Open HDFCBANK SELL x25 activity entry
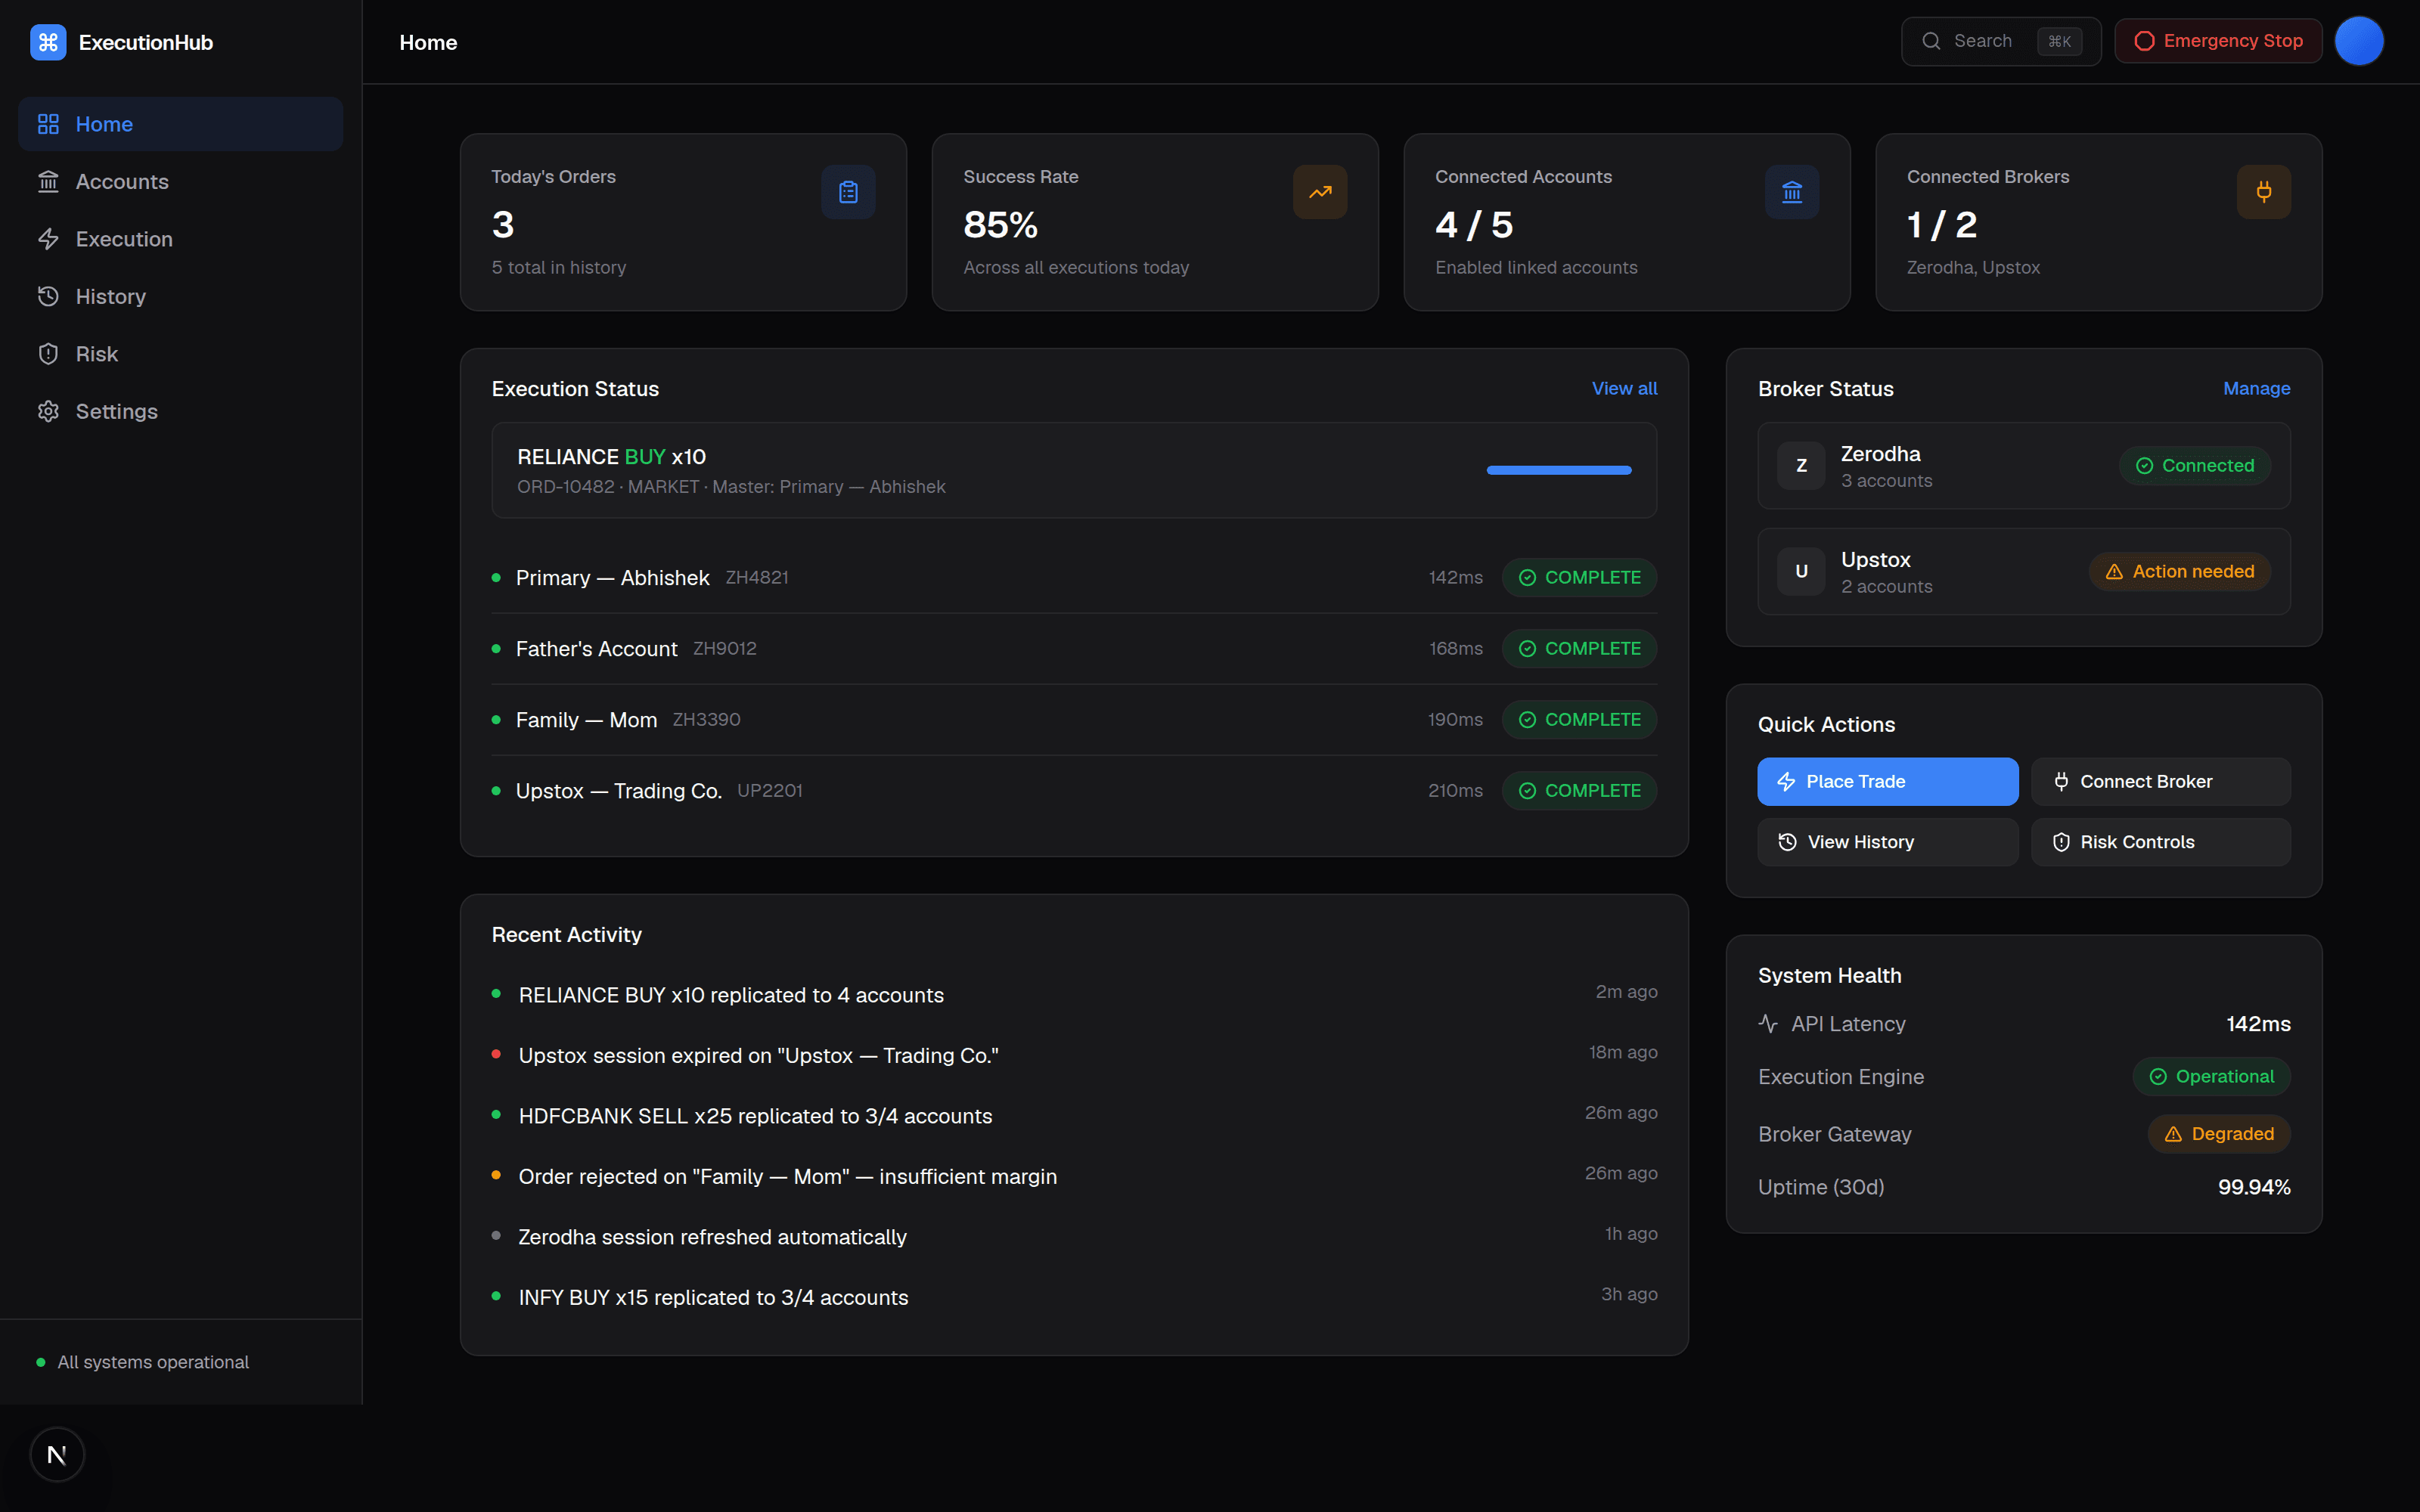This screenshot has width=2420, height=1512. [1074, 1116]
